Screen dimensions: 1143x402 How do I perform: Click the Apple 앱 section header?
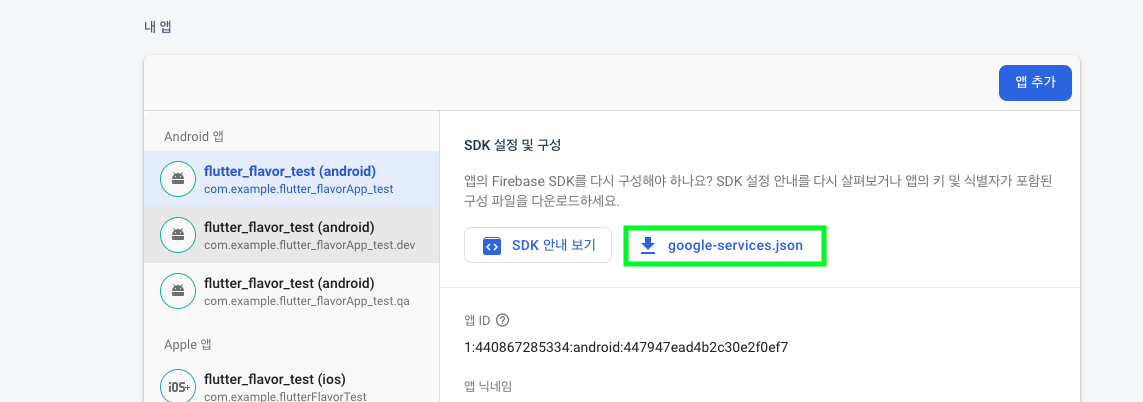click(188, 344)
